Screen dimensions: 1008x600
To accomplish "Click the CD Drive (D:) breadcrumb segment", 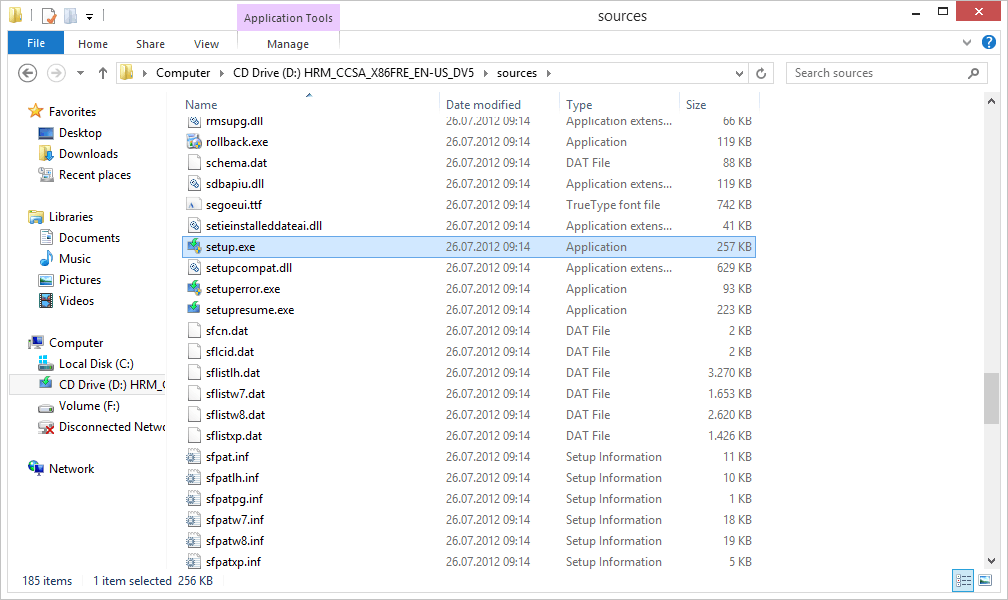I will click(354, 73).
